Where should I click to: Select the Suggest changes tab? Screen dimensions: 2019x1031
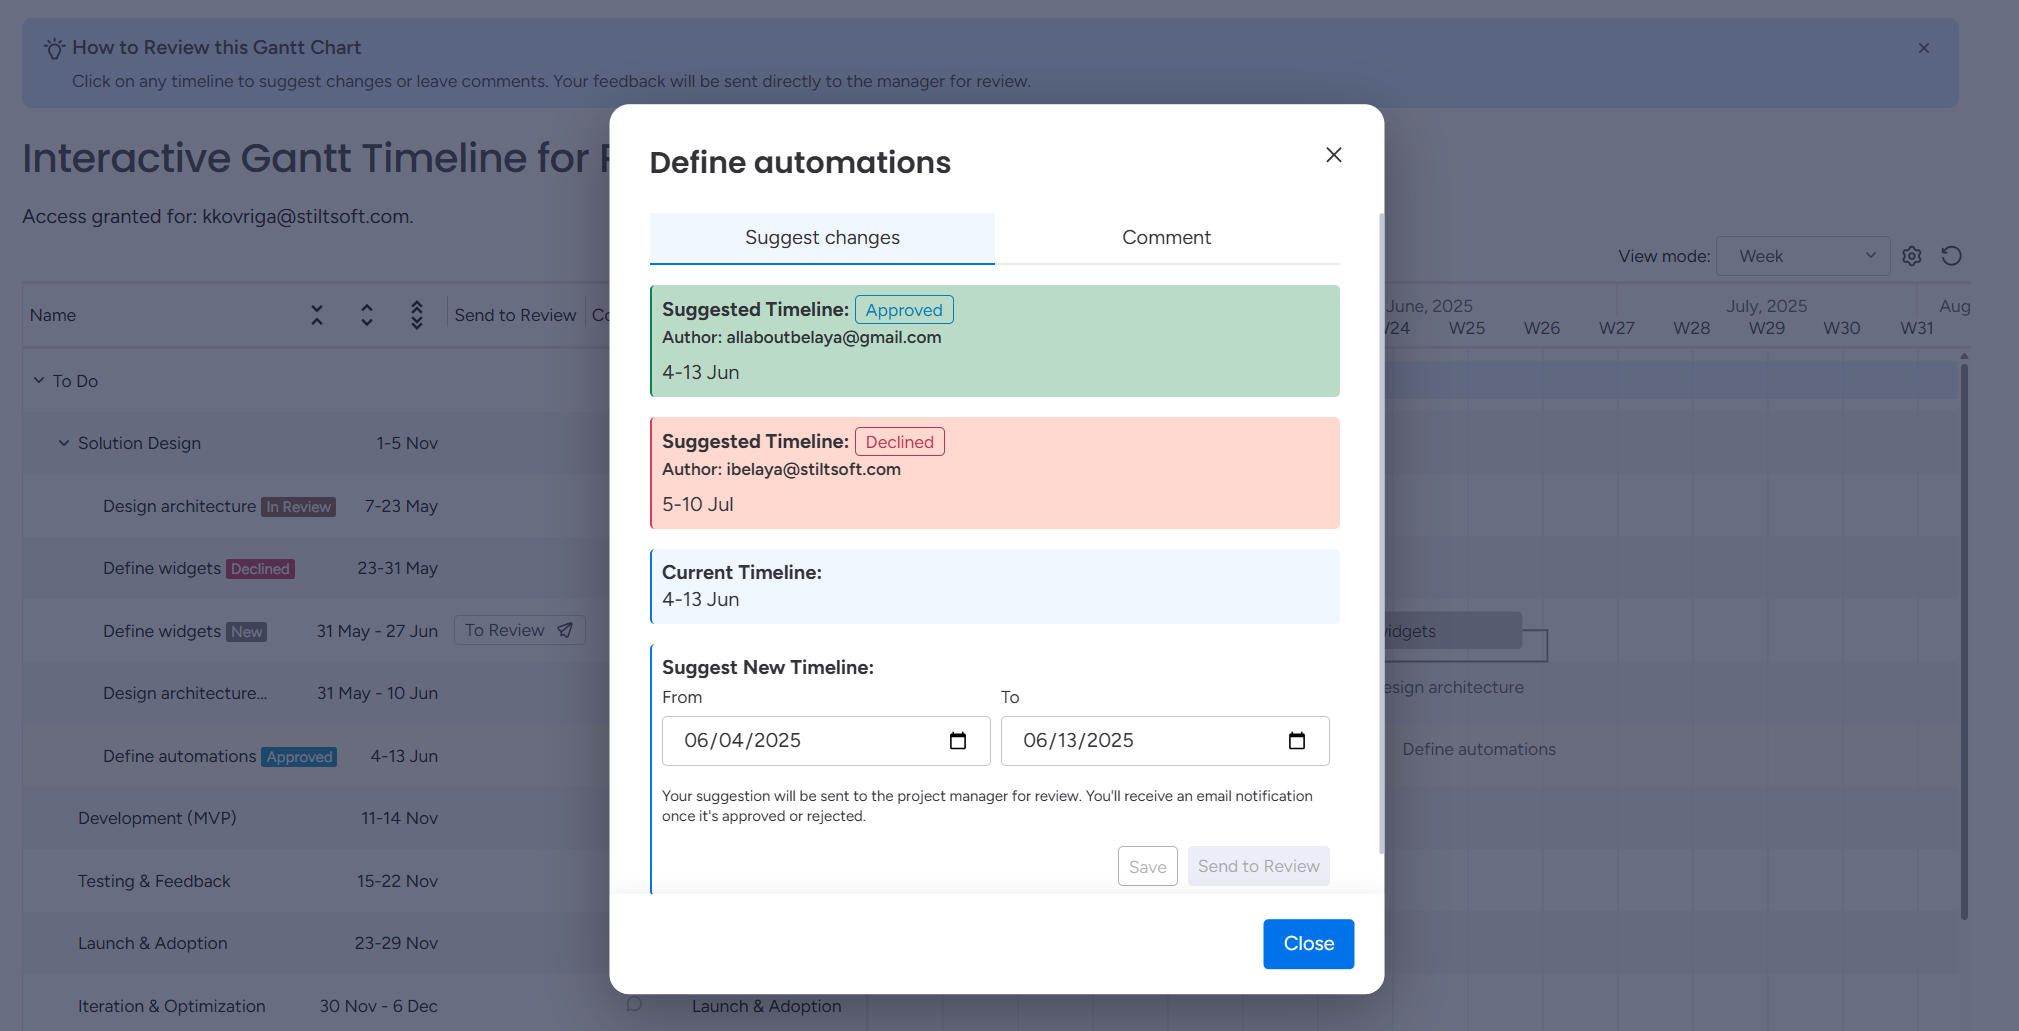(822, 238)
